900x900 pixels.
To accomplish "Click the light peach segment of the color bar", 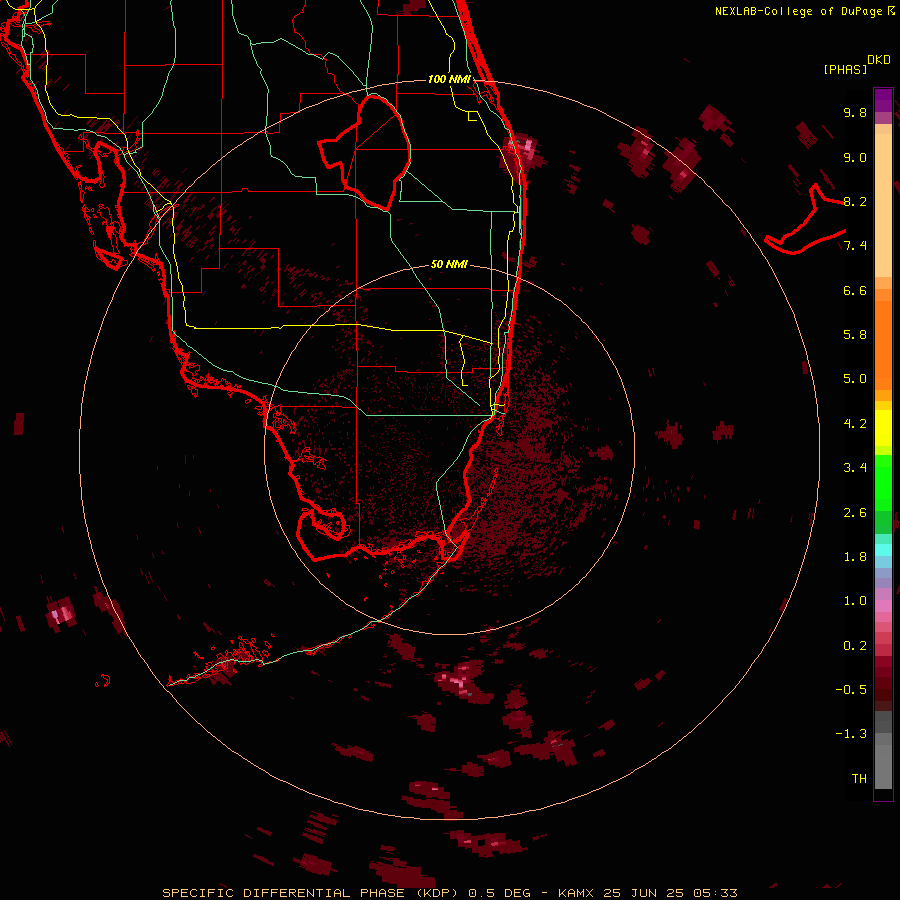I will [883, 205].
